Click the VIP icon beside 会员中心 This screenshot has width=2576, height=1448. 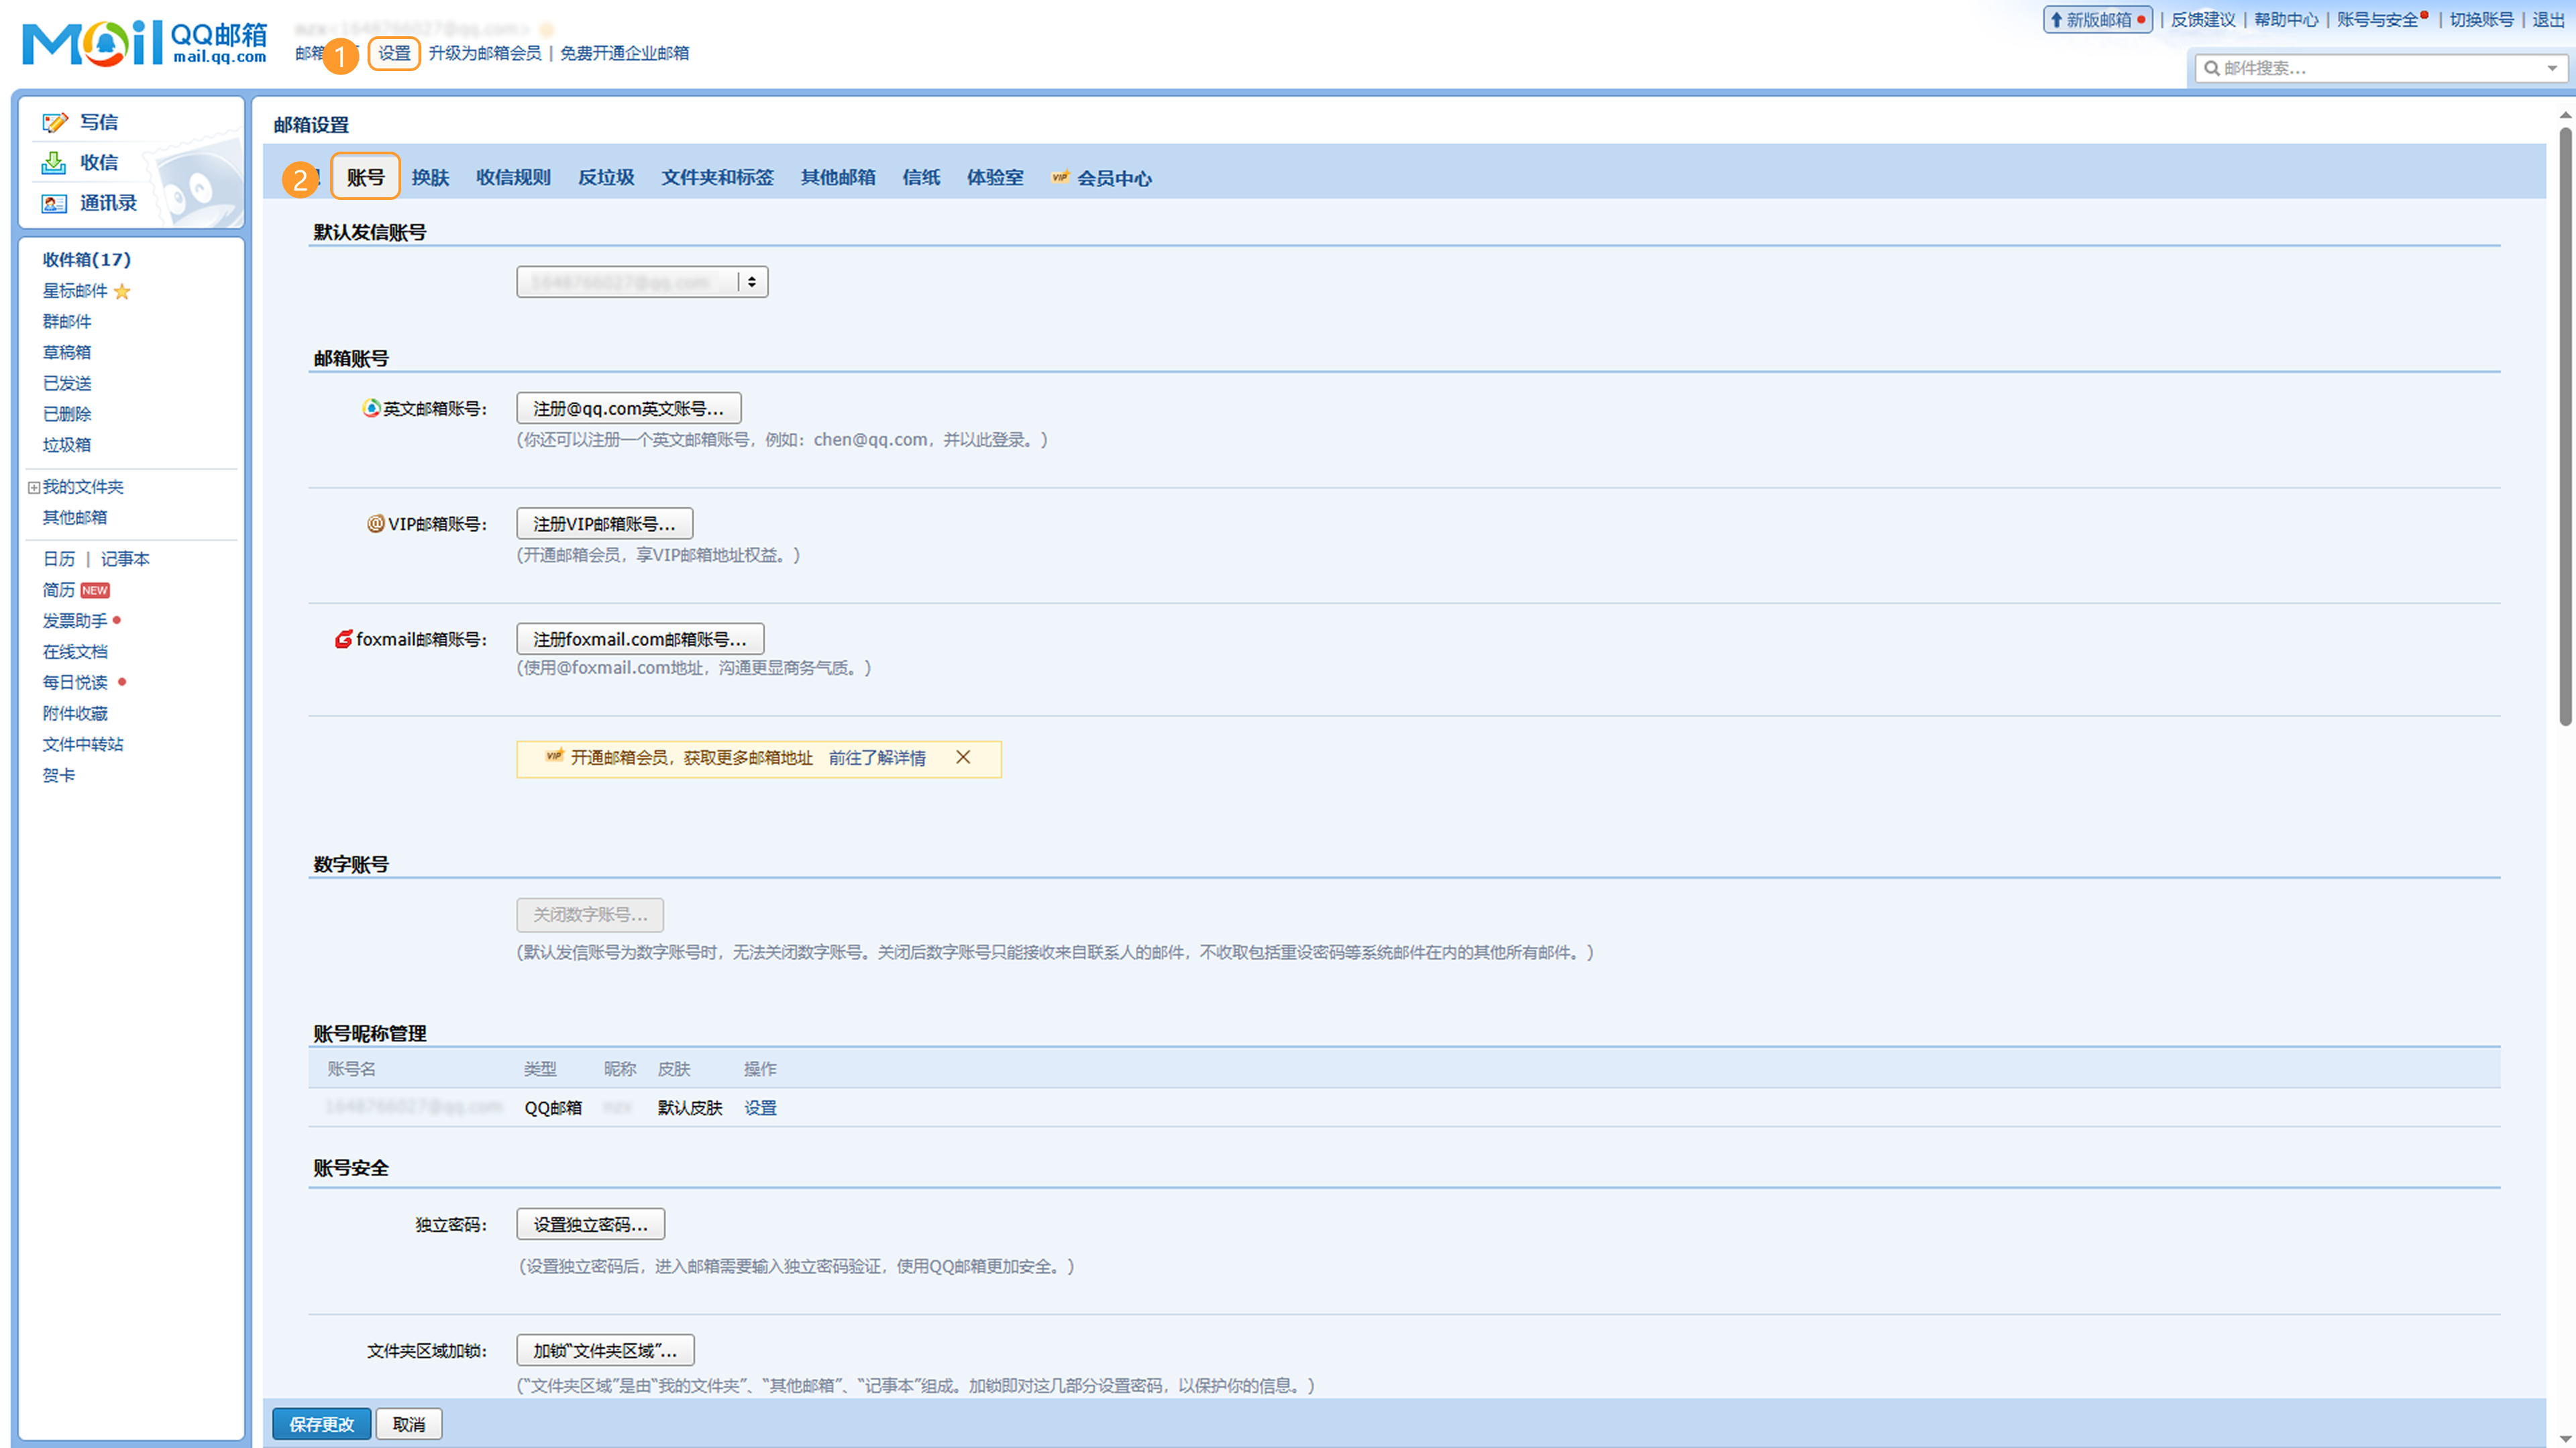click(1060, 177)
